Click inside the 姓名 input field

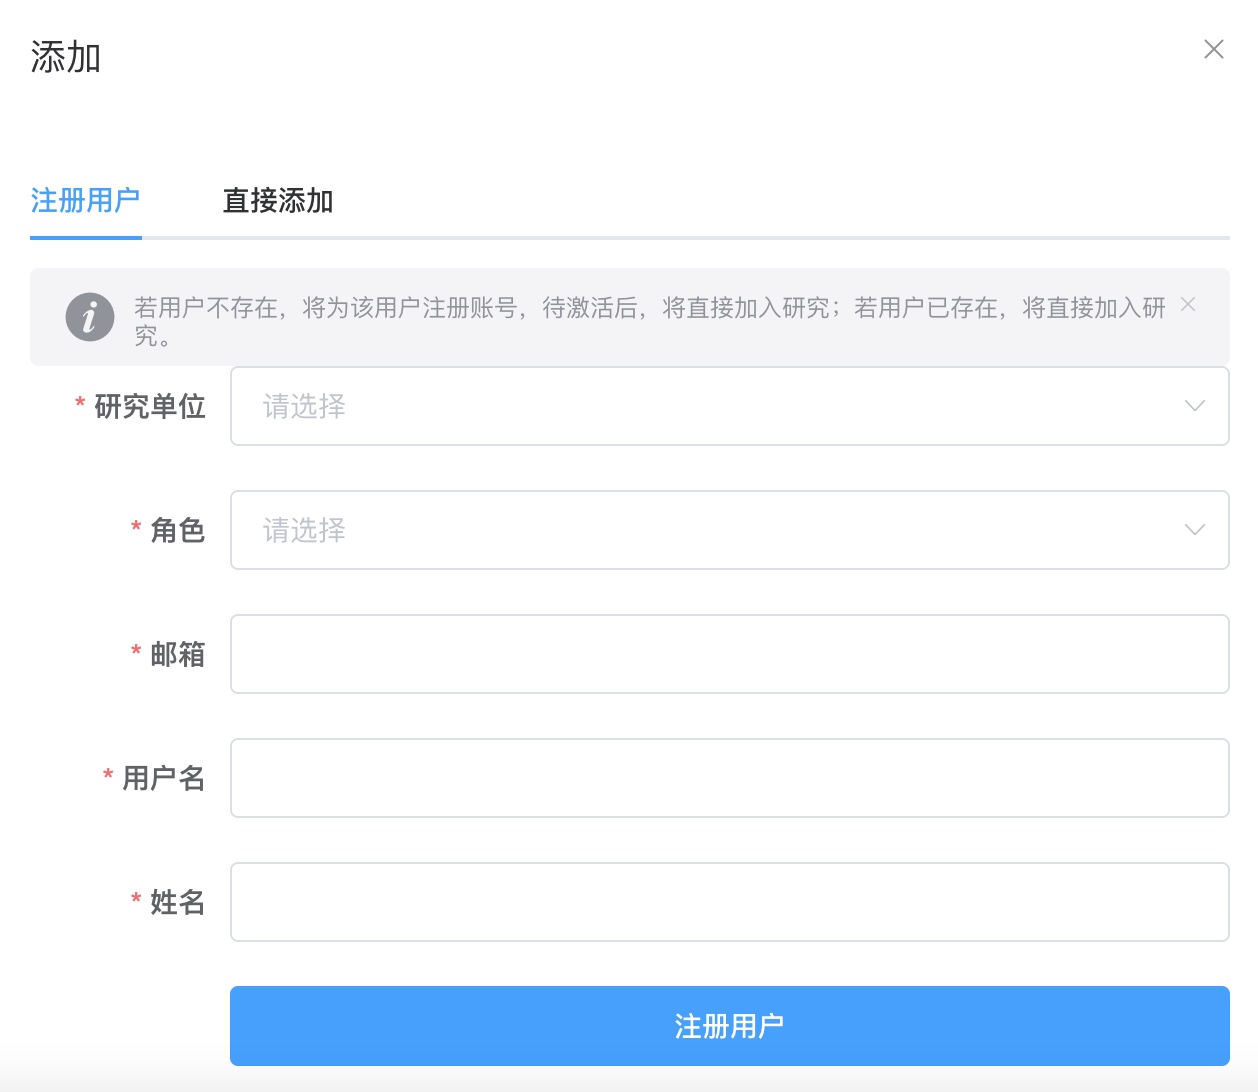[x=729, y=902]
